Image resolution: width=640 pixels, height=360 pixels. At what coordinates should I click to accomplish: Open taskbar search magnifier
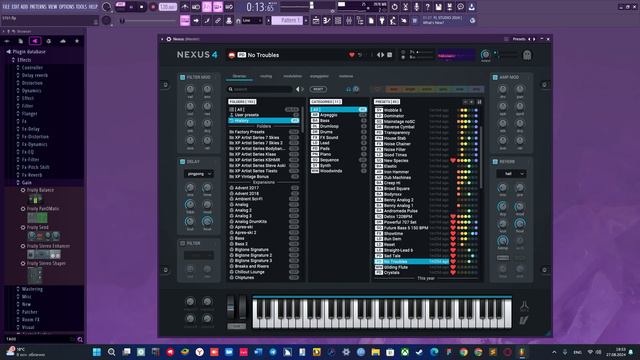click(x=111, y=352)
